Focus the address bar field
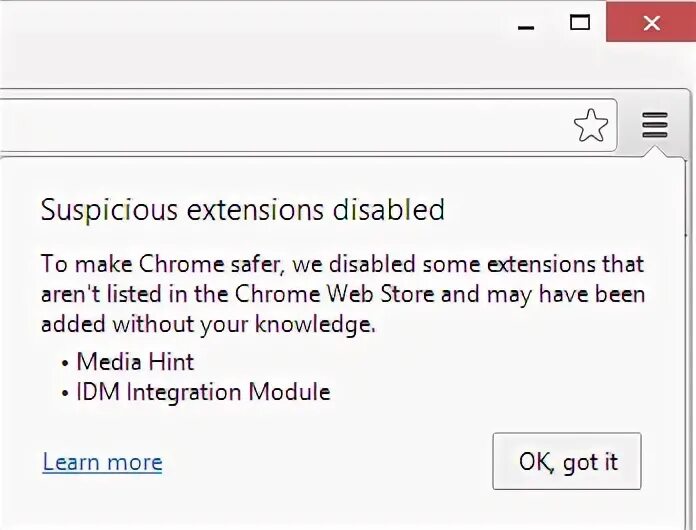Screen dimensions: 696x530 point(280,125)
